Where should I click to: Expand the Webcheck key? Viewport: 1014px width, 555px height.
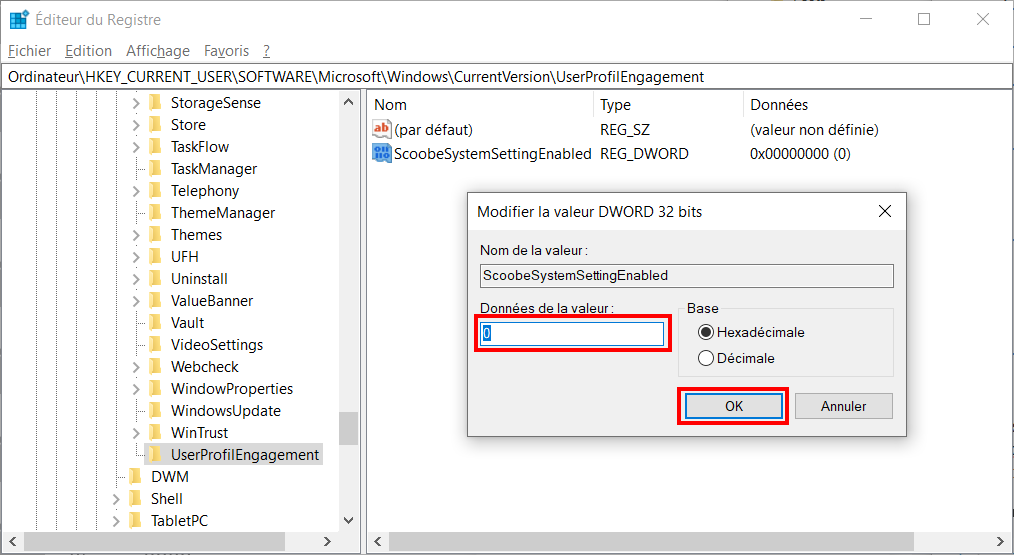tap(136, 367)
